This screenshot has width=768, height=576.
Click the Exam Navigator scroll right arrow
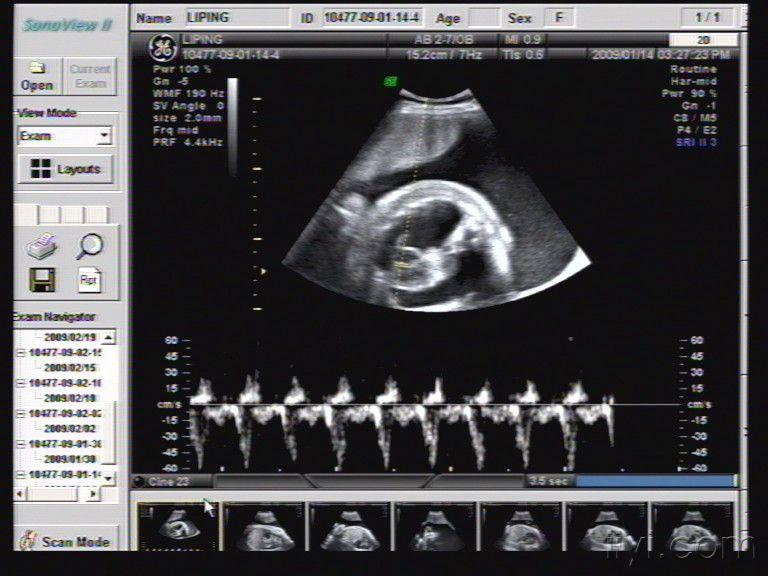(x=93, y=494)
